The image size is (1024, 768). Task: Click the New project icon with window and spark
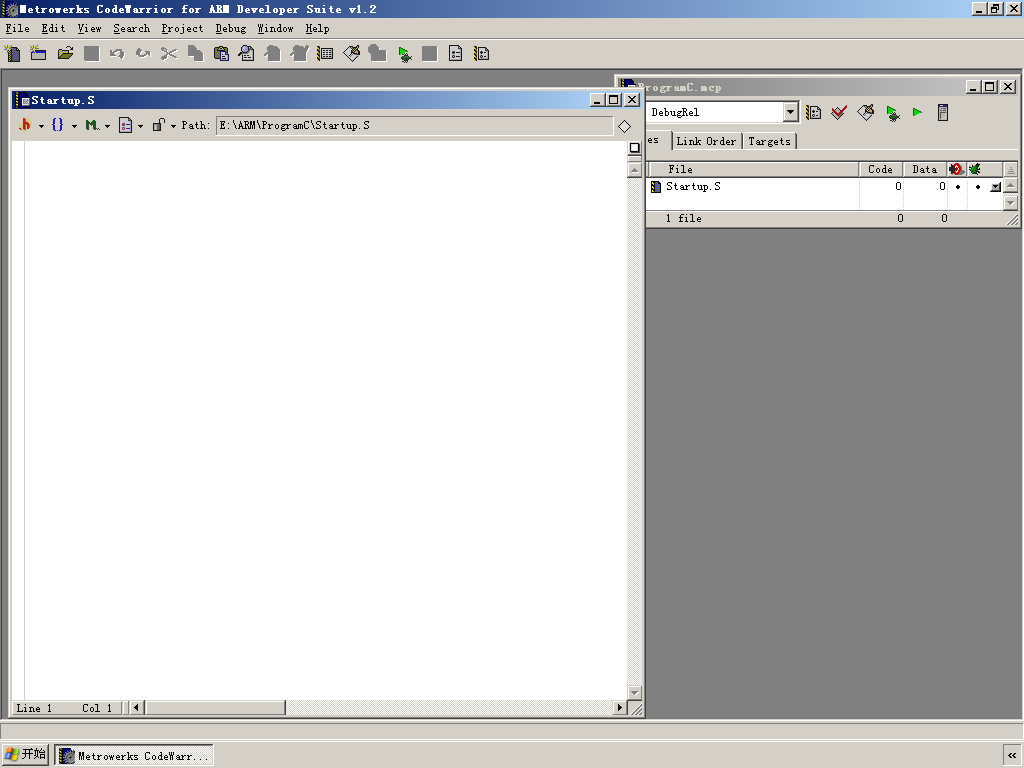pyautogui.click(x=38, y=54)
